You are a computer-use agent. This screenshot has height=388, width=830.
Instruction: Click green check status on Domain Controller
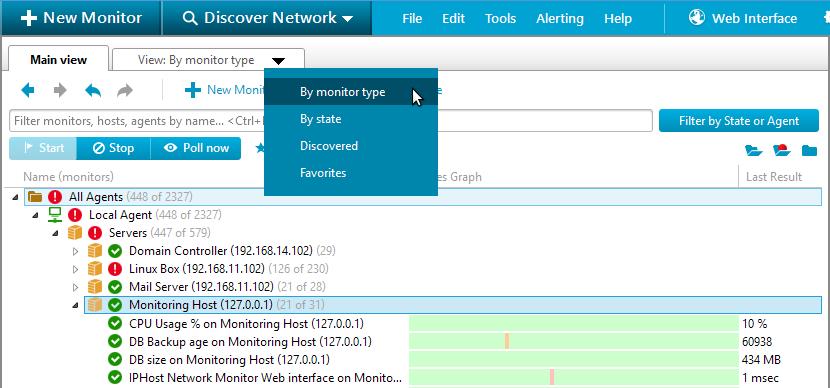coord(115,251)
